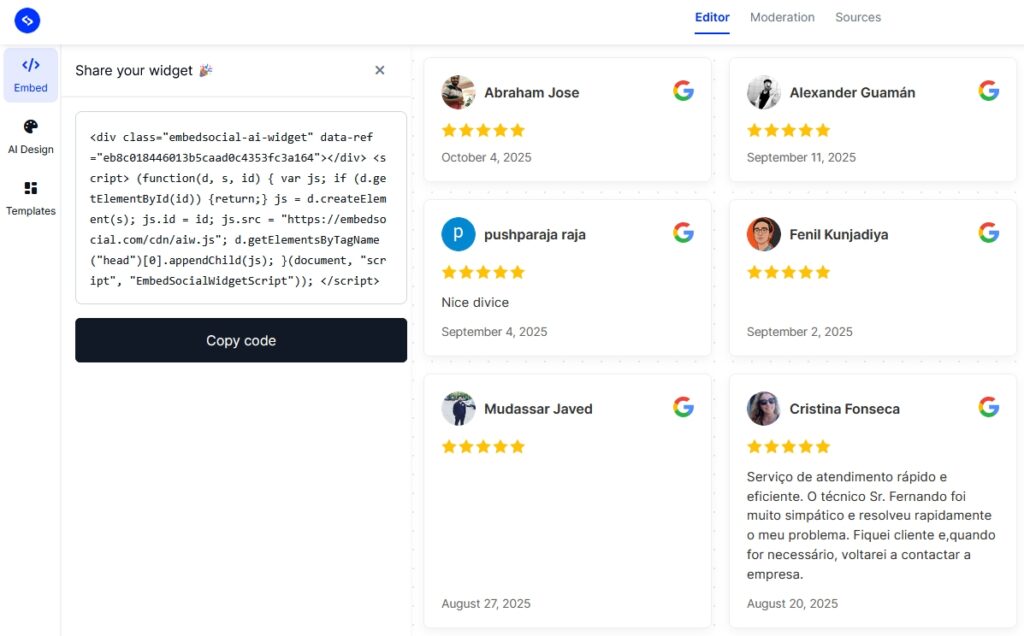The height and width of the screenshot is (636, 1024).
Task: Click Google icon on Alexander Guamán review
Action: (988, 91)
